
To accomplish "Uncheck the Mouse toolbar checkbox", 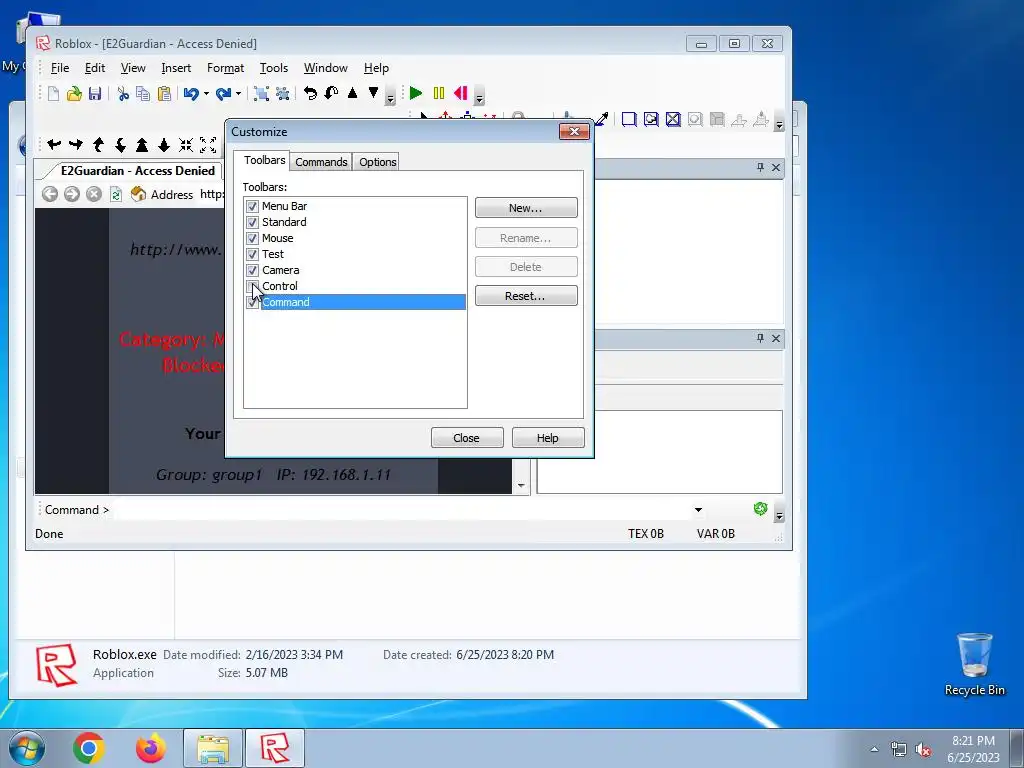I will [x=252, y=238].
